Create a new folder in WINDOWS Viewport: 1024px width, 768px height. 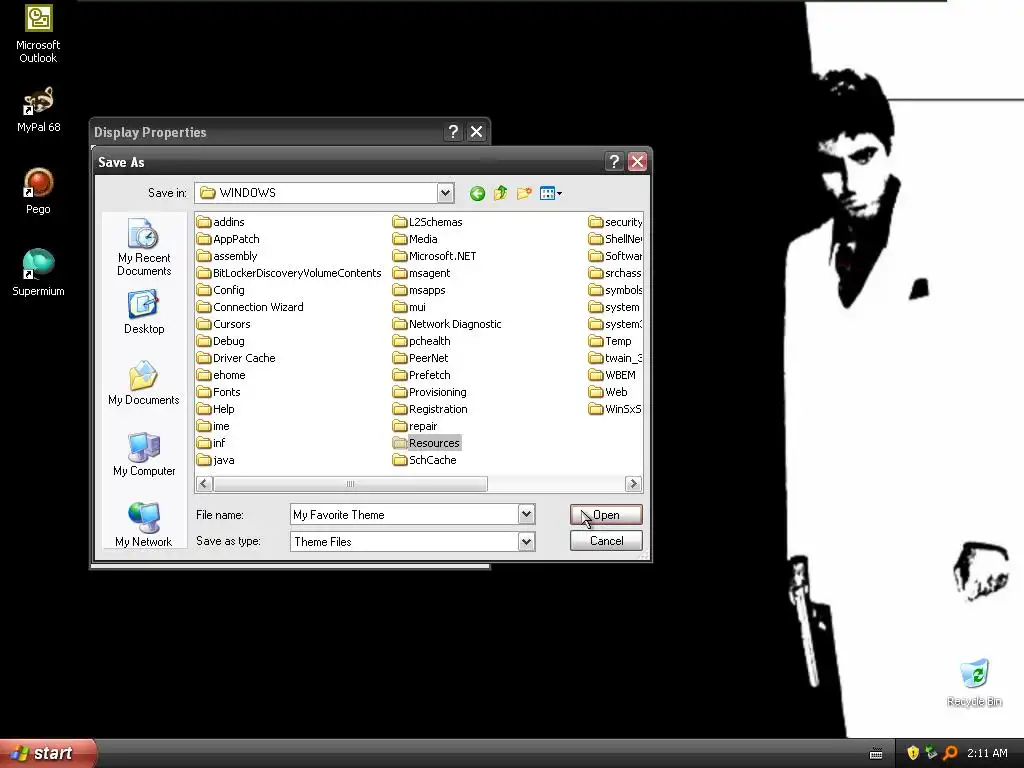pyautogui.click(x=524, y=193)
